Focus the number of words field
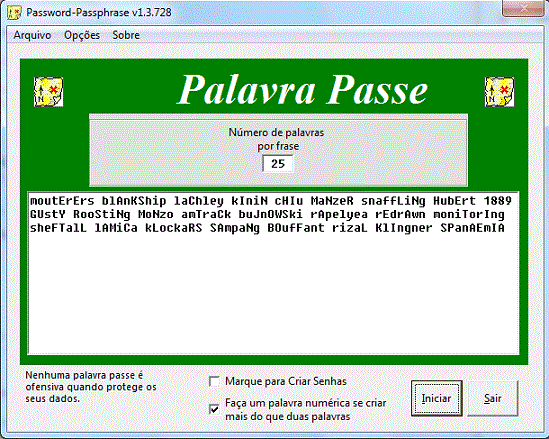Image resolution: width=549 pixels, height=439 pixels. point(278,163)
